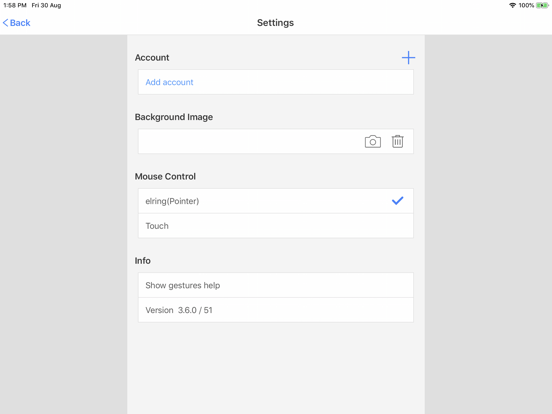Image resolution: width=552 pixels, height=414 pixels.
Task: Tap the Version 3.6.0 / 51 row
Action: (276, 310)
